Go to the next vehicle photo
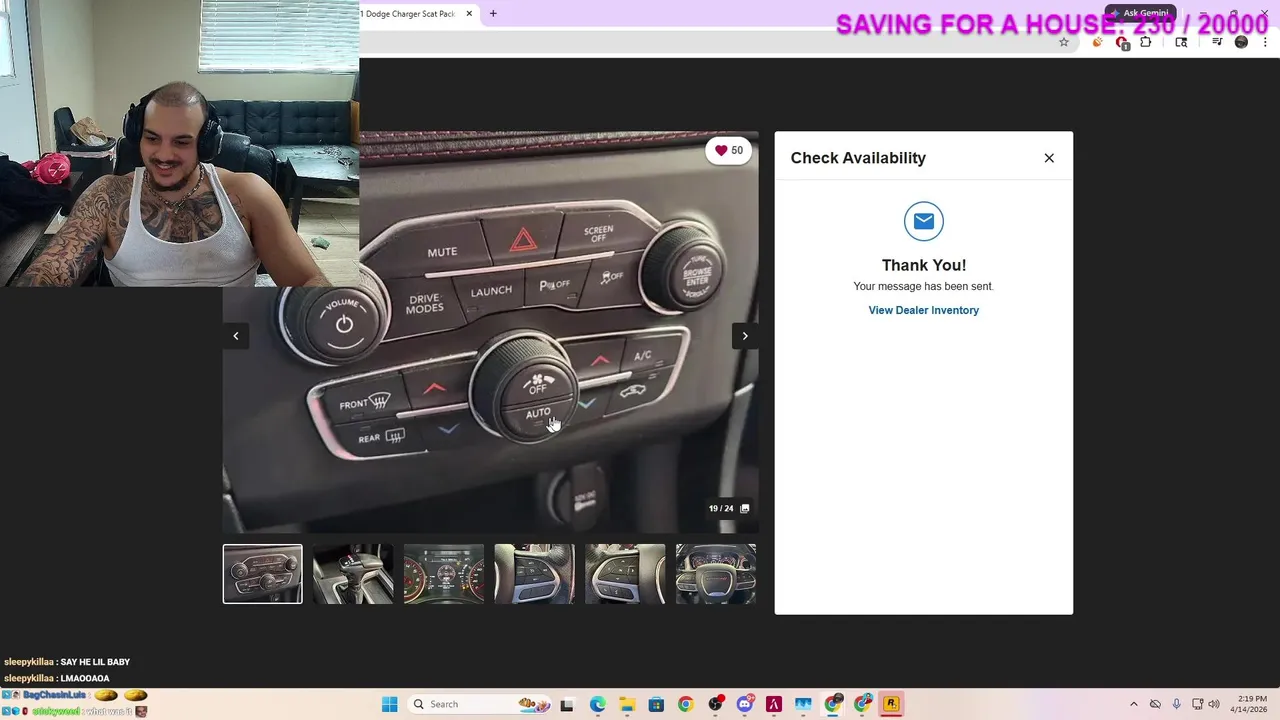 click(744, 336)
